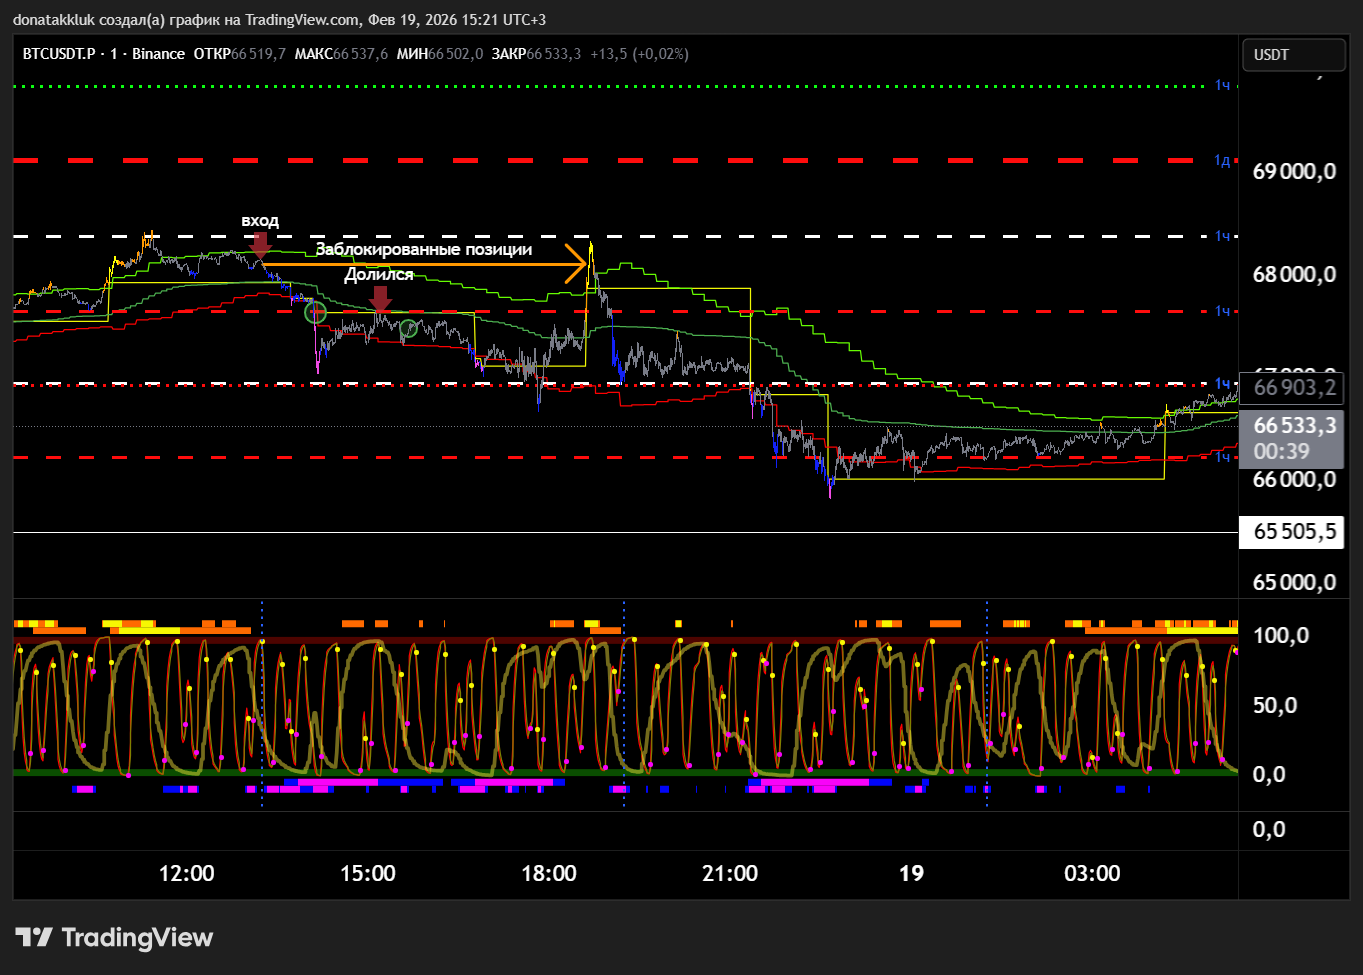1363x975 pixels.
Task: Click the orange arrowhead ending the annotation line
Action: click(x=577, y=264)
